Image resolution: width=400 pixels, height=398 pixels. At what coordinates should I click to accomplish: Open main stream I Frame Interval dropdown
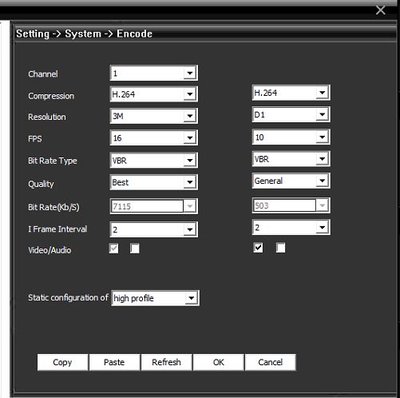pyautogui.click(x=154, y=229)
